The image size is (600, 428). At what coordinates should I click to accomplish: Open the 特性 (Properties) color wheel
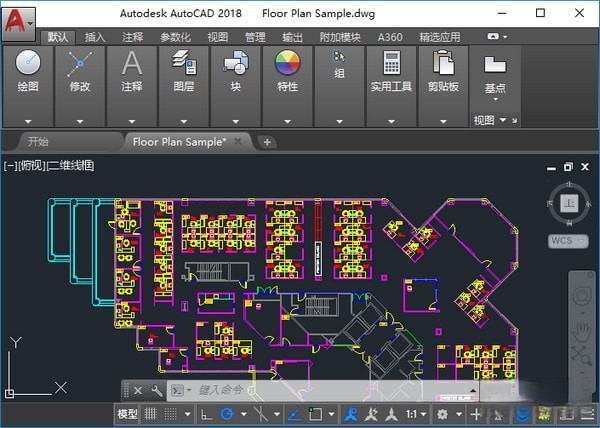click(287, 64)
